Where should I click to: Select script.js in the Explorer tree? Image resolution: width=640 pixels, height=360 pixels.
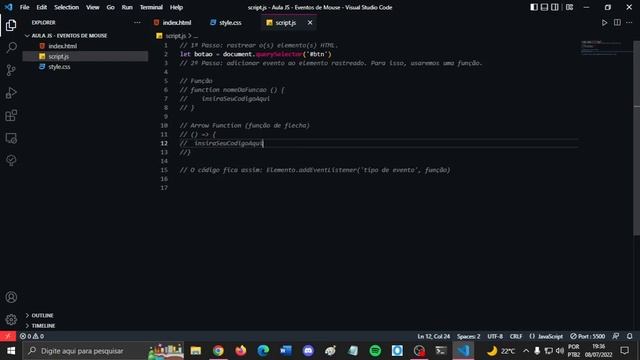coord(85,56)
